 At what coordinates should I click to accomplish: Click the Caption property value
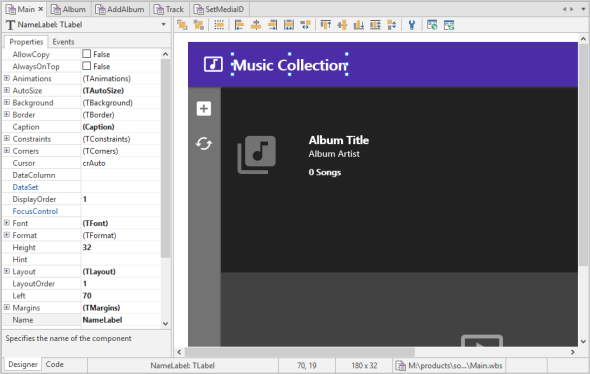pos(120,127)
